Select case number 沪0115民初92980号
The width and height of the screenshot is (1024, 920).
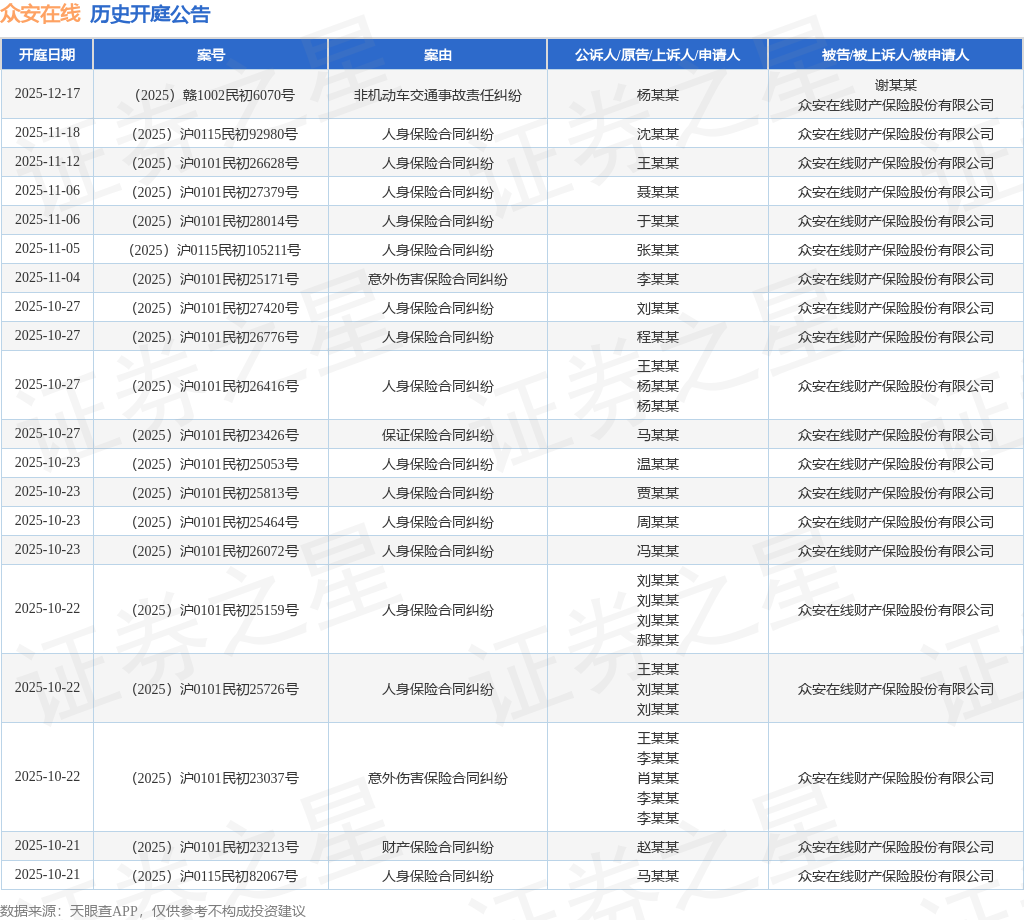(x=215, y=135)
